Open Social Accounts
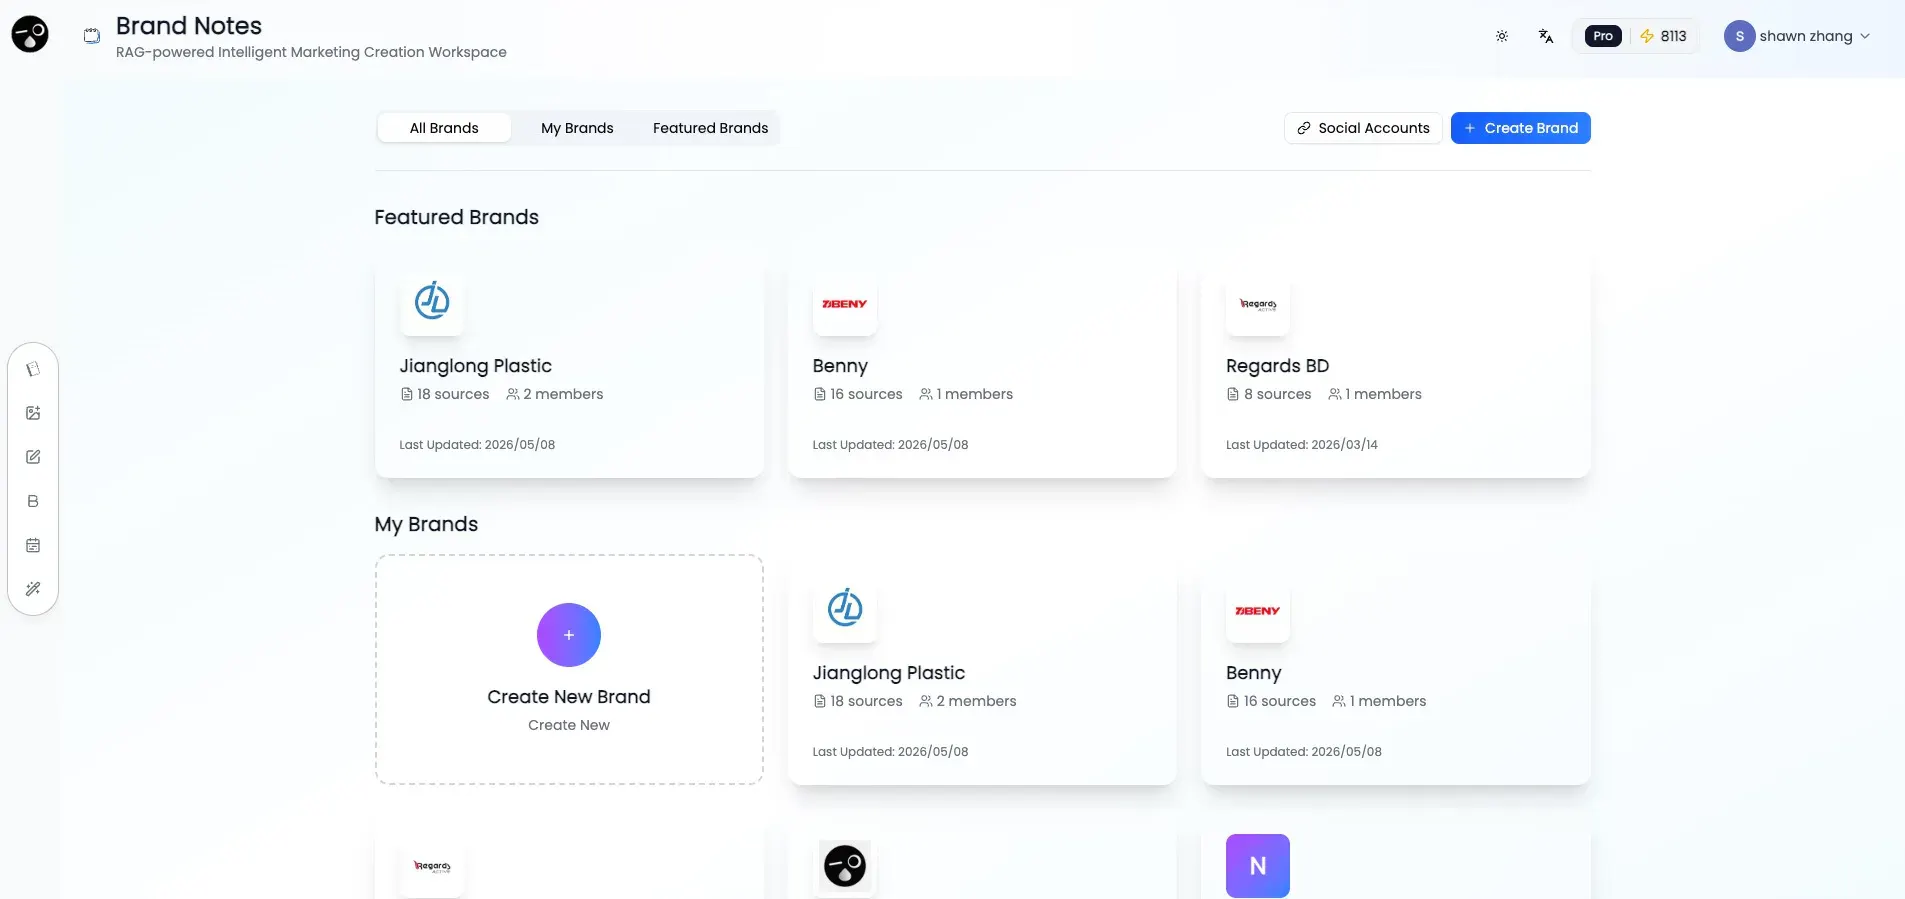 (1363, 128)
